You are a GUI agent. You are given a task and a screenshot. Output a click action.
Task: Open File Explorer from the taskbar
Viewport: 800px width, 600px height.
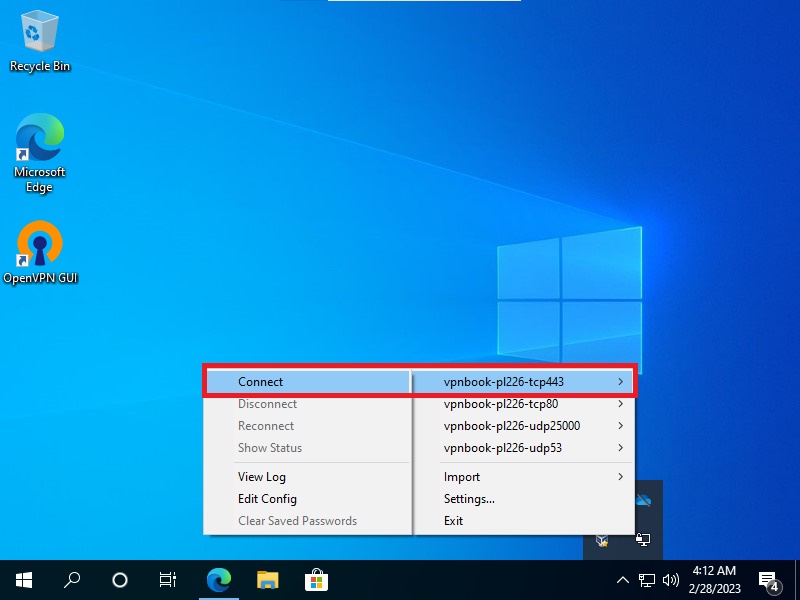pyautogui.click(x=267, y=580)
